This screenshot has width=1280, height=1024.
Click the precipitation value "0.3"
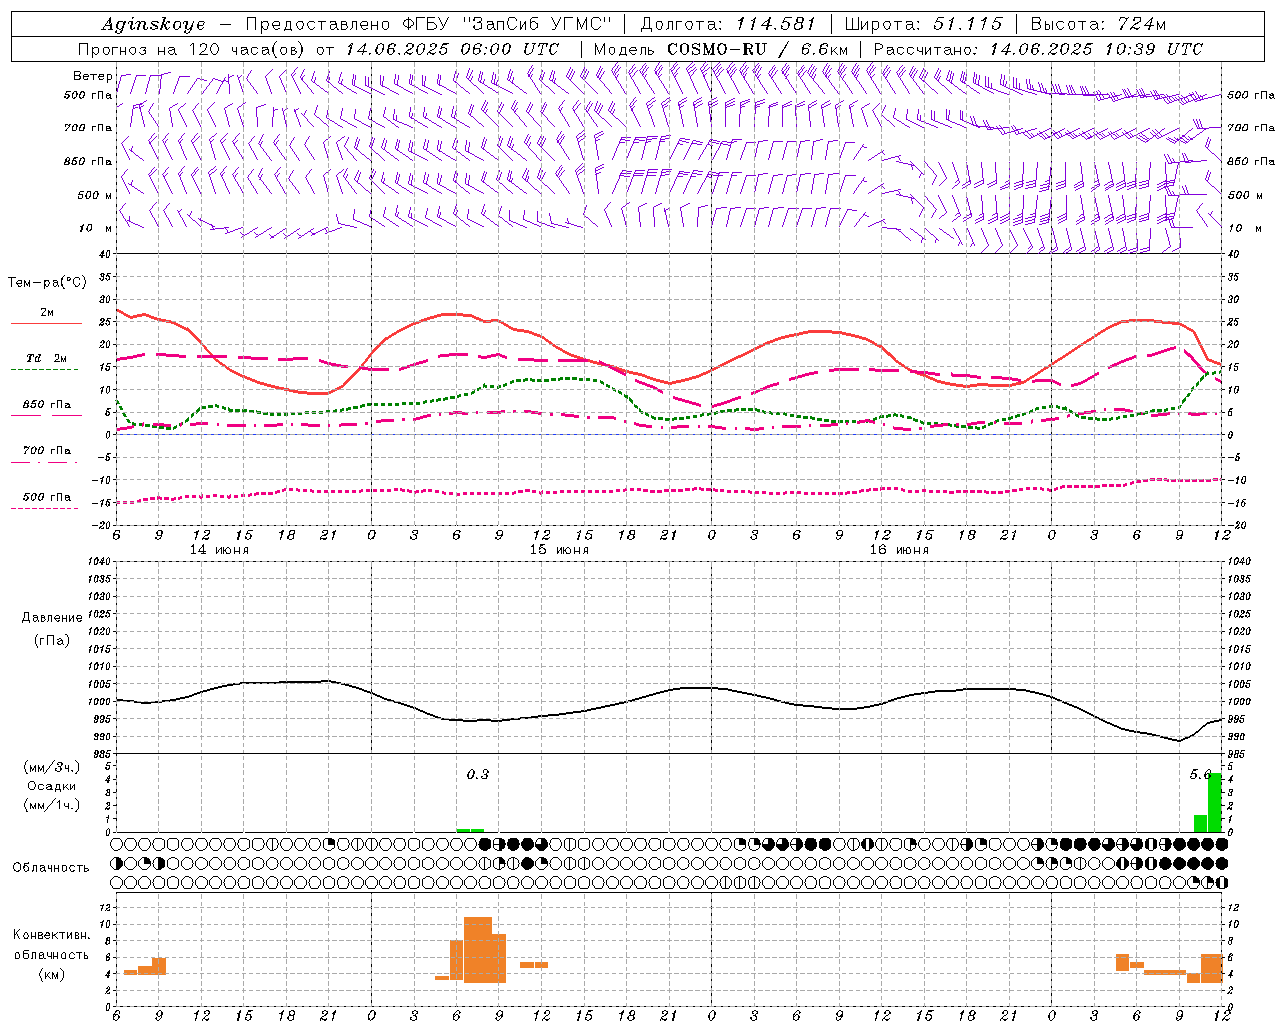(x=478, y=774)
